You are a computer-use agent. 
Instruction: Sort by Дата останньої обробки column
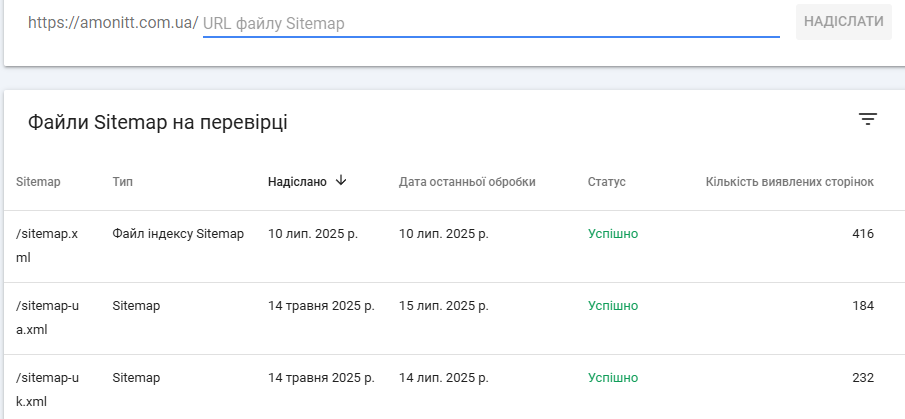pyautogui.click(x=467, y=182)
